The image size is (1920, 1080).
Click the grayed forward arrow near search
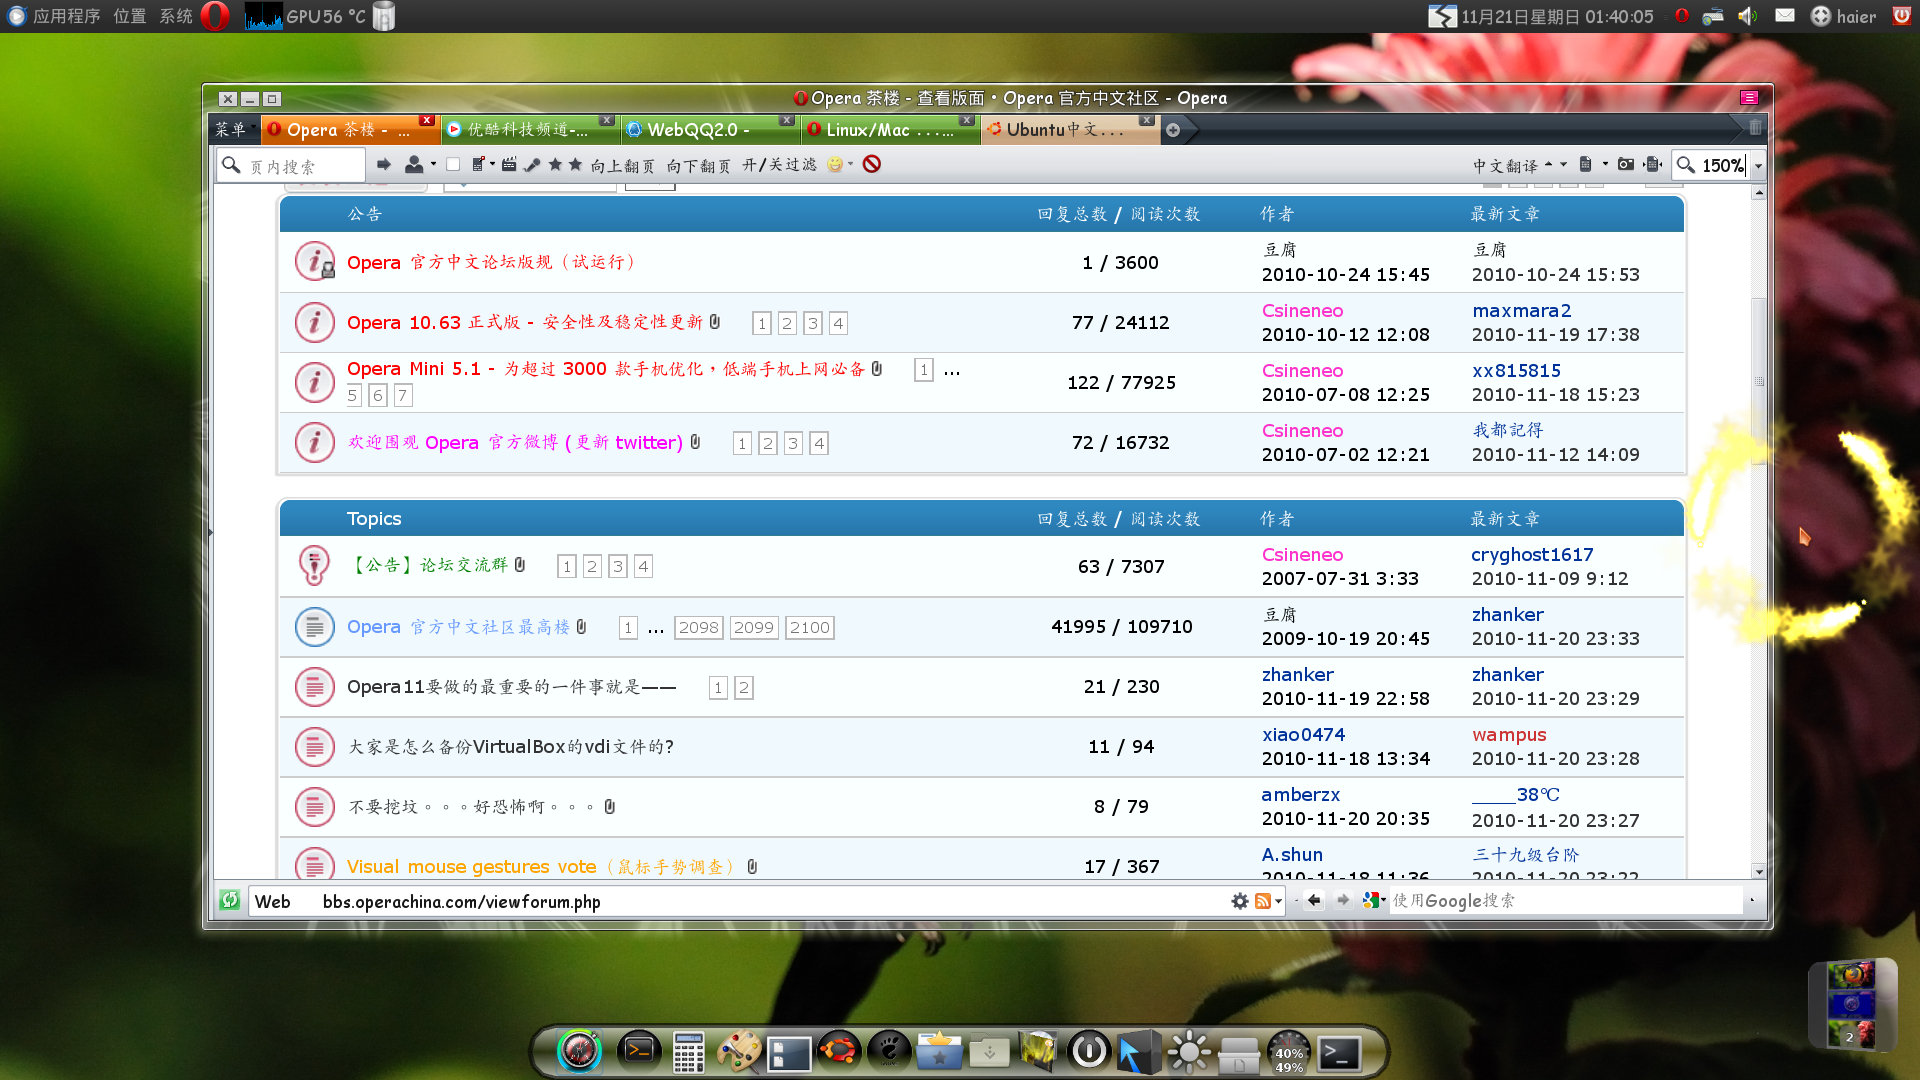point(1343,900)
